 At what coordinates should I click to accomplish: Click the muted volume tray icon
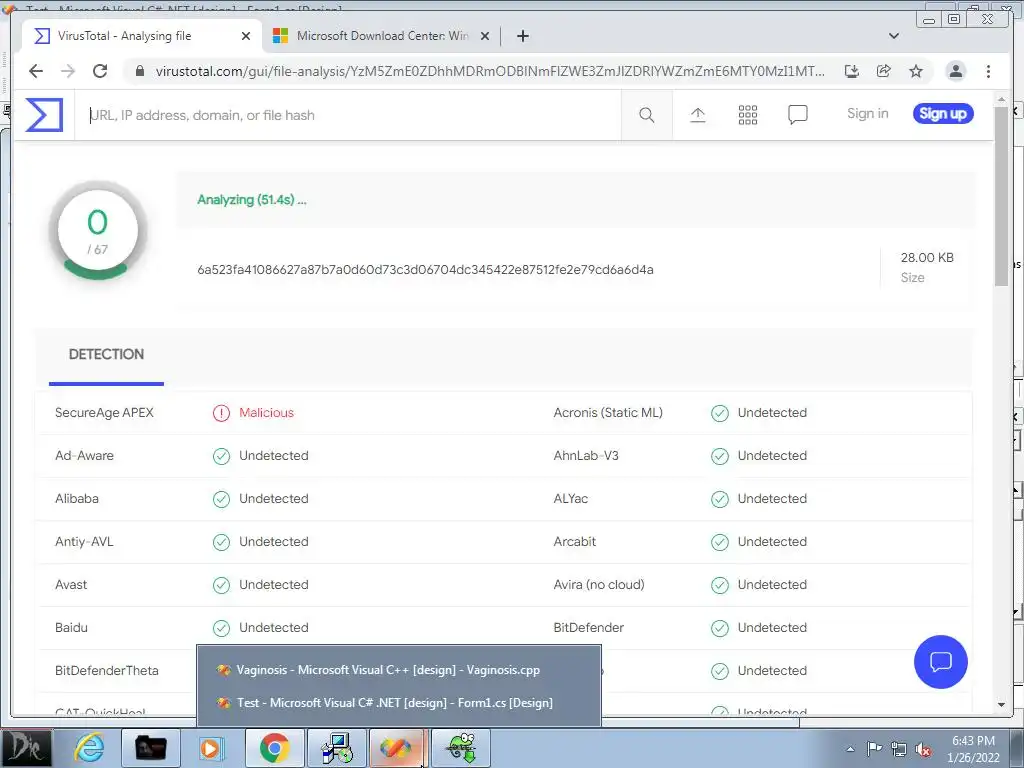tap(923, 749)
